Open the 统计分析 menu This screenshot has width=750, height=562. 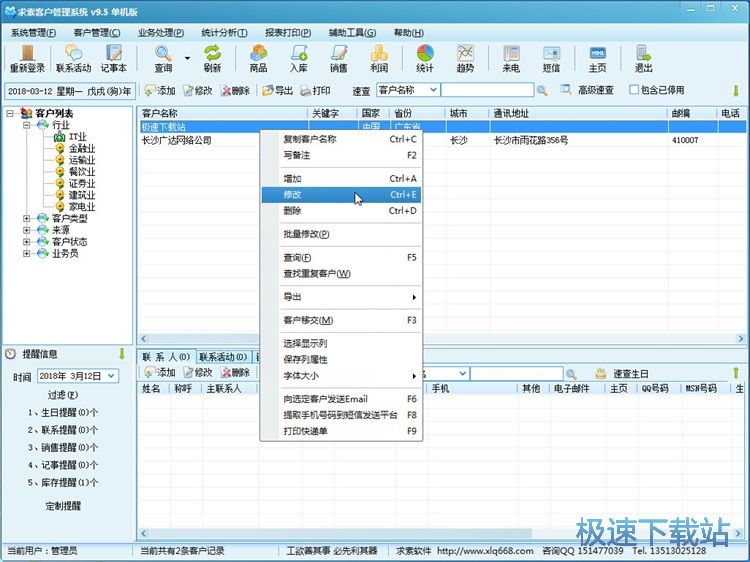[227, 32]
